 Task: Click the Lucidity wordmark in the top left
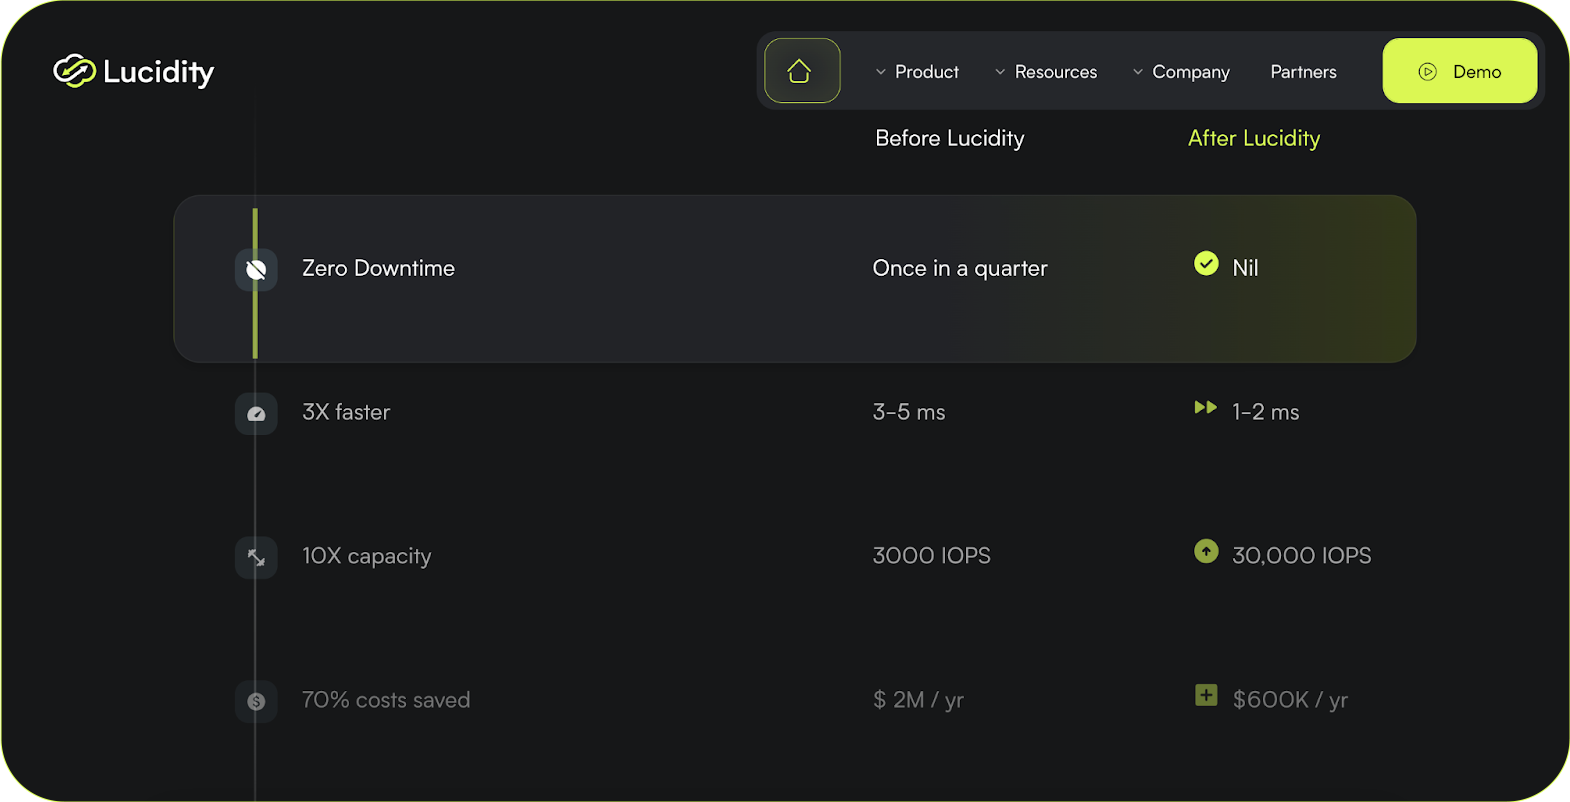158,70
